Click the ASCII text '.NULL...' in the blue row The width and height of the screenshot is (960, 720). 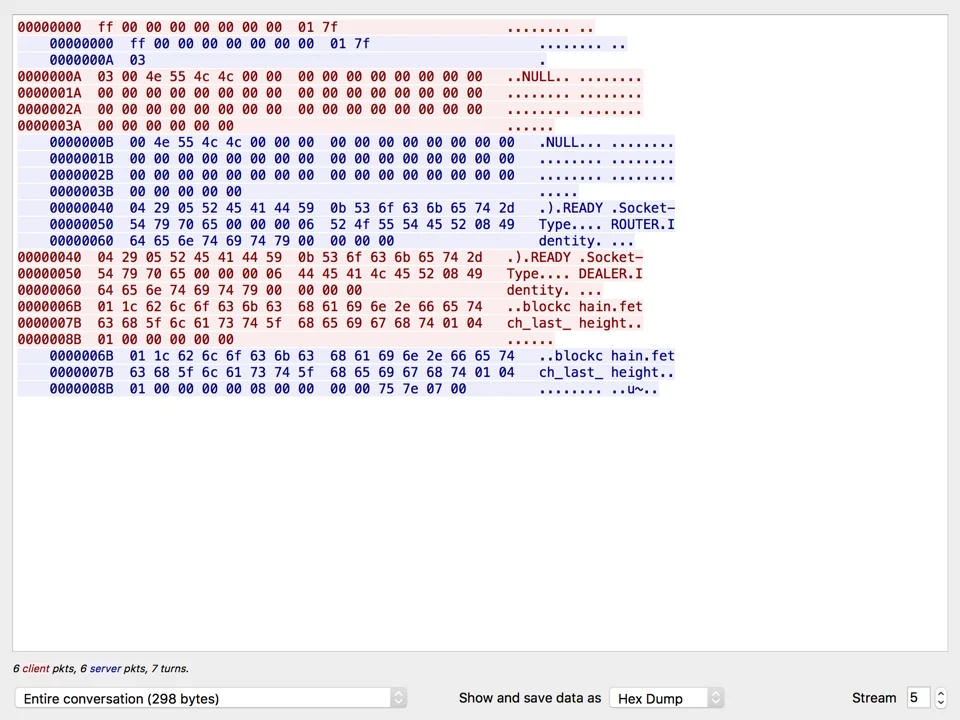[571, 143]
